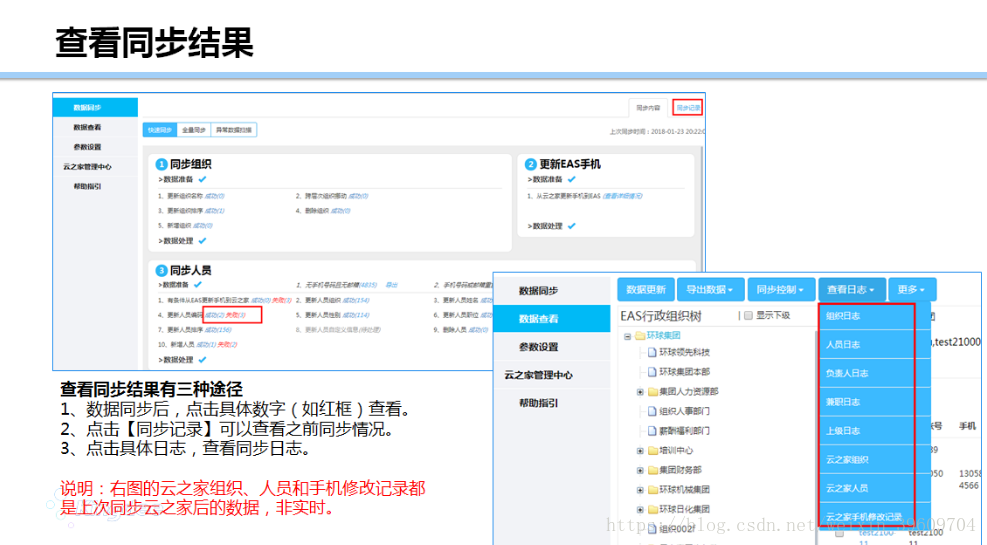987x545 pixels.
Task: Click folder icon of 集团财务部
Action: 653,470
